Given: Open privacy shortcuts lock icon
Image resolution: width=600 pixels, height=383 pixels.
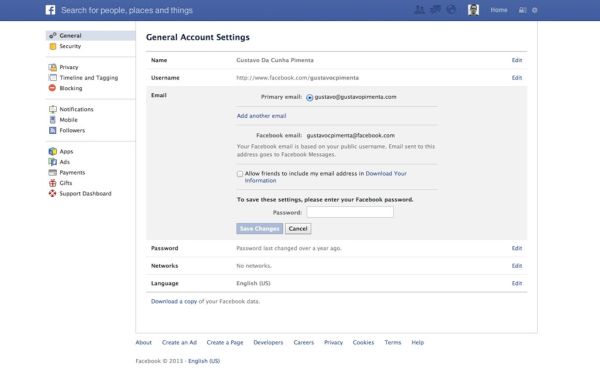Looking at the screenshot, I should (522, 10).
